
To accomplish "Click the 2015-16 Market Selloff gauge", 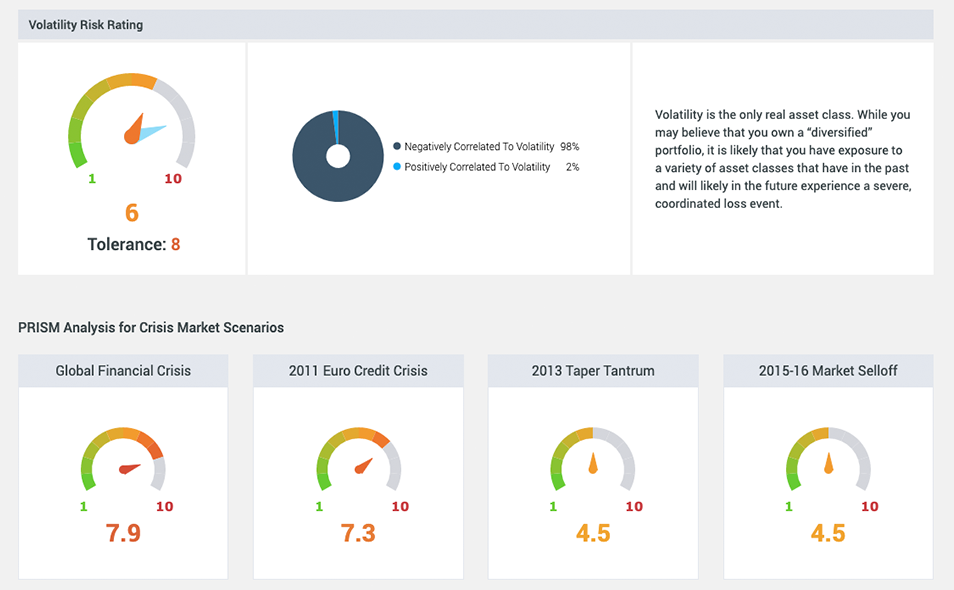I will click(x=827, y=463).
